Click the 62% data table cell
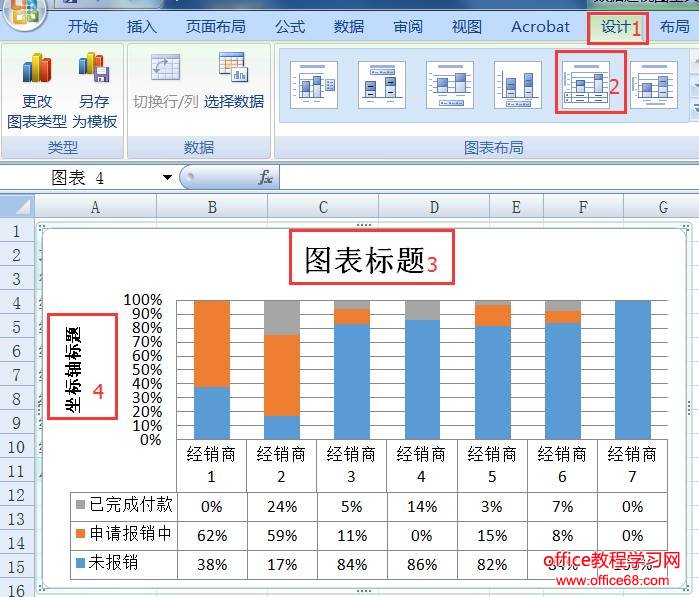This screenshot has width=699, height=597. 212,535
